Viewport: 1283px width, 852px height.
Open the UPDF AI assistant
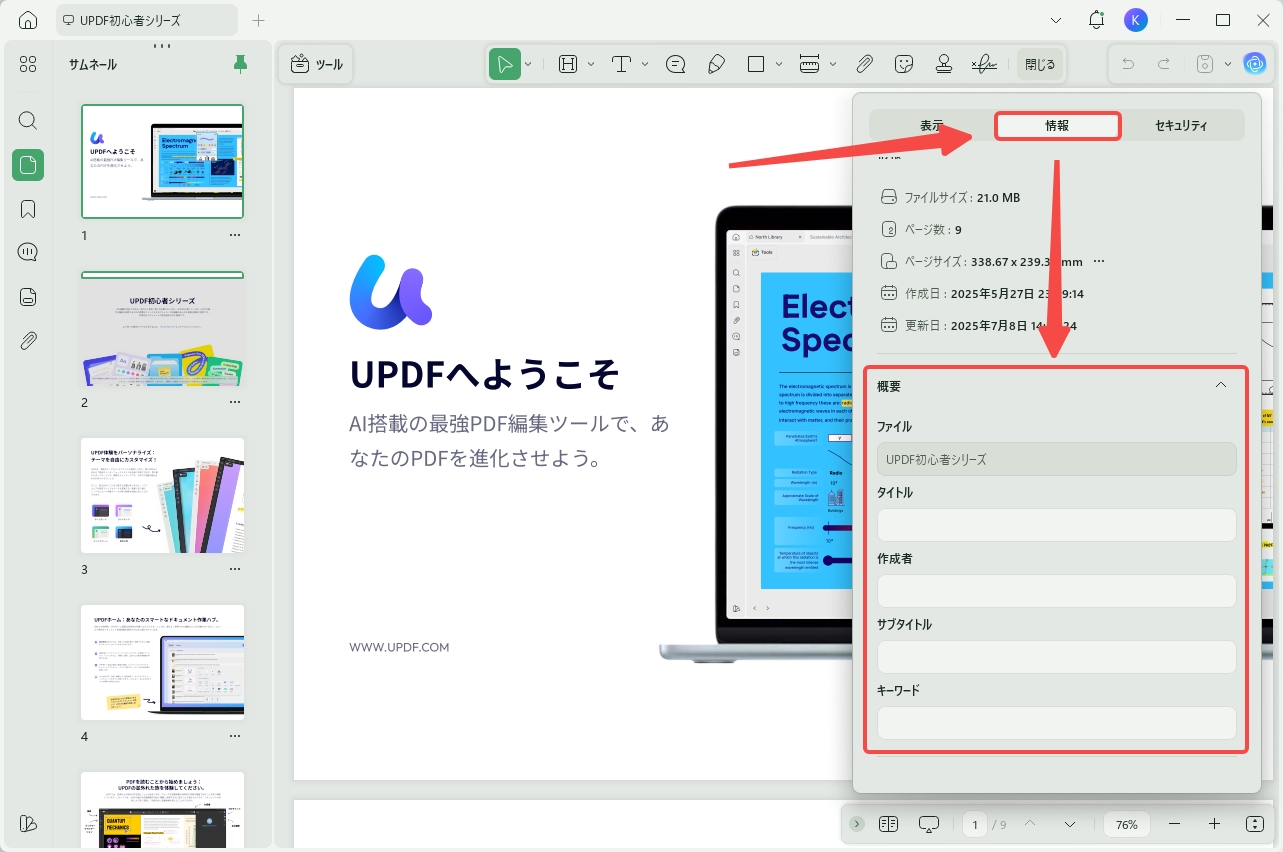[x=1254, y=64]
